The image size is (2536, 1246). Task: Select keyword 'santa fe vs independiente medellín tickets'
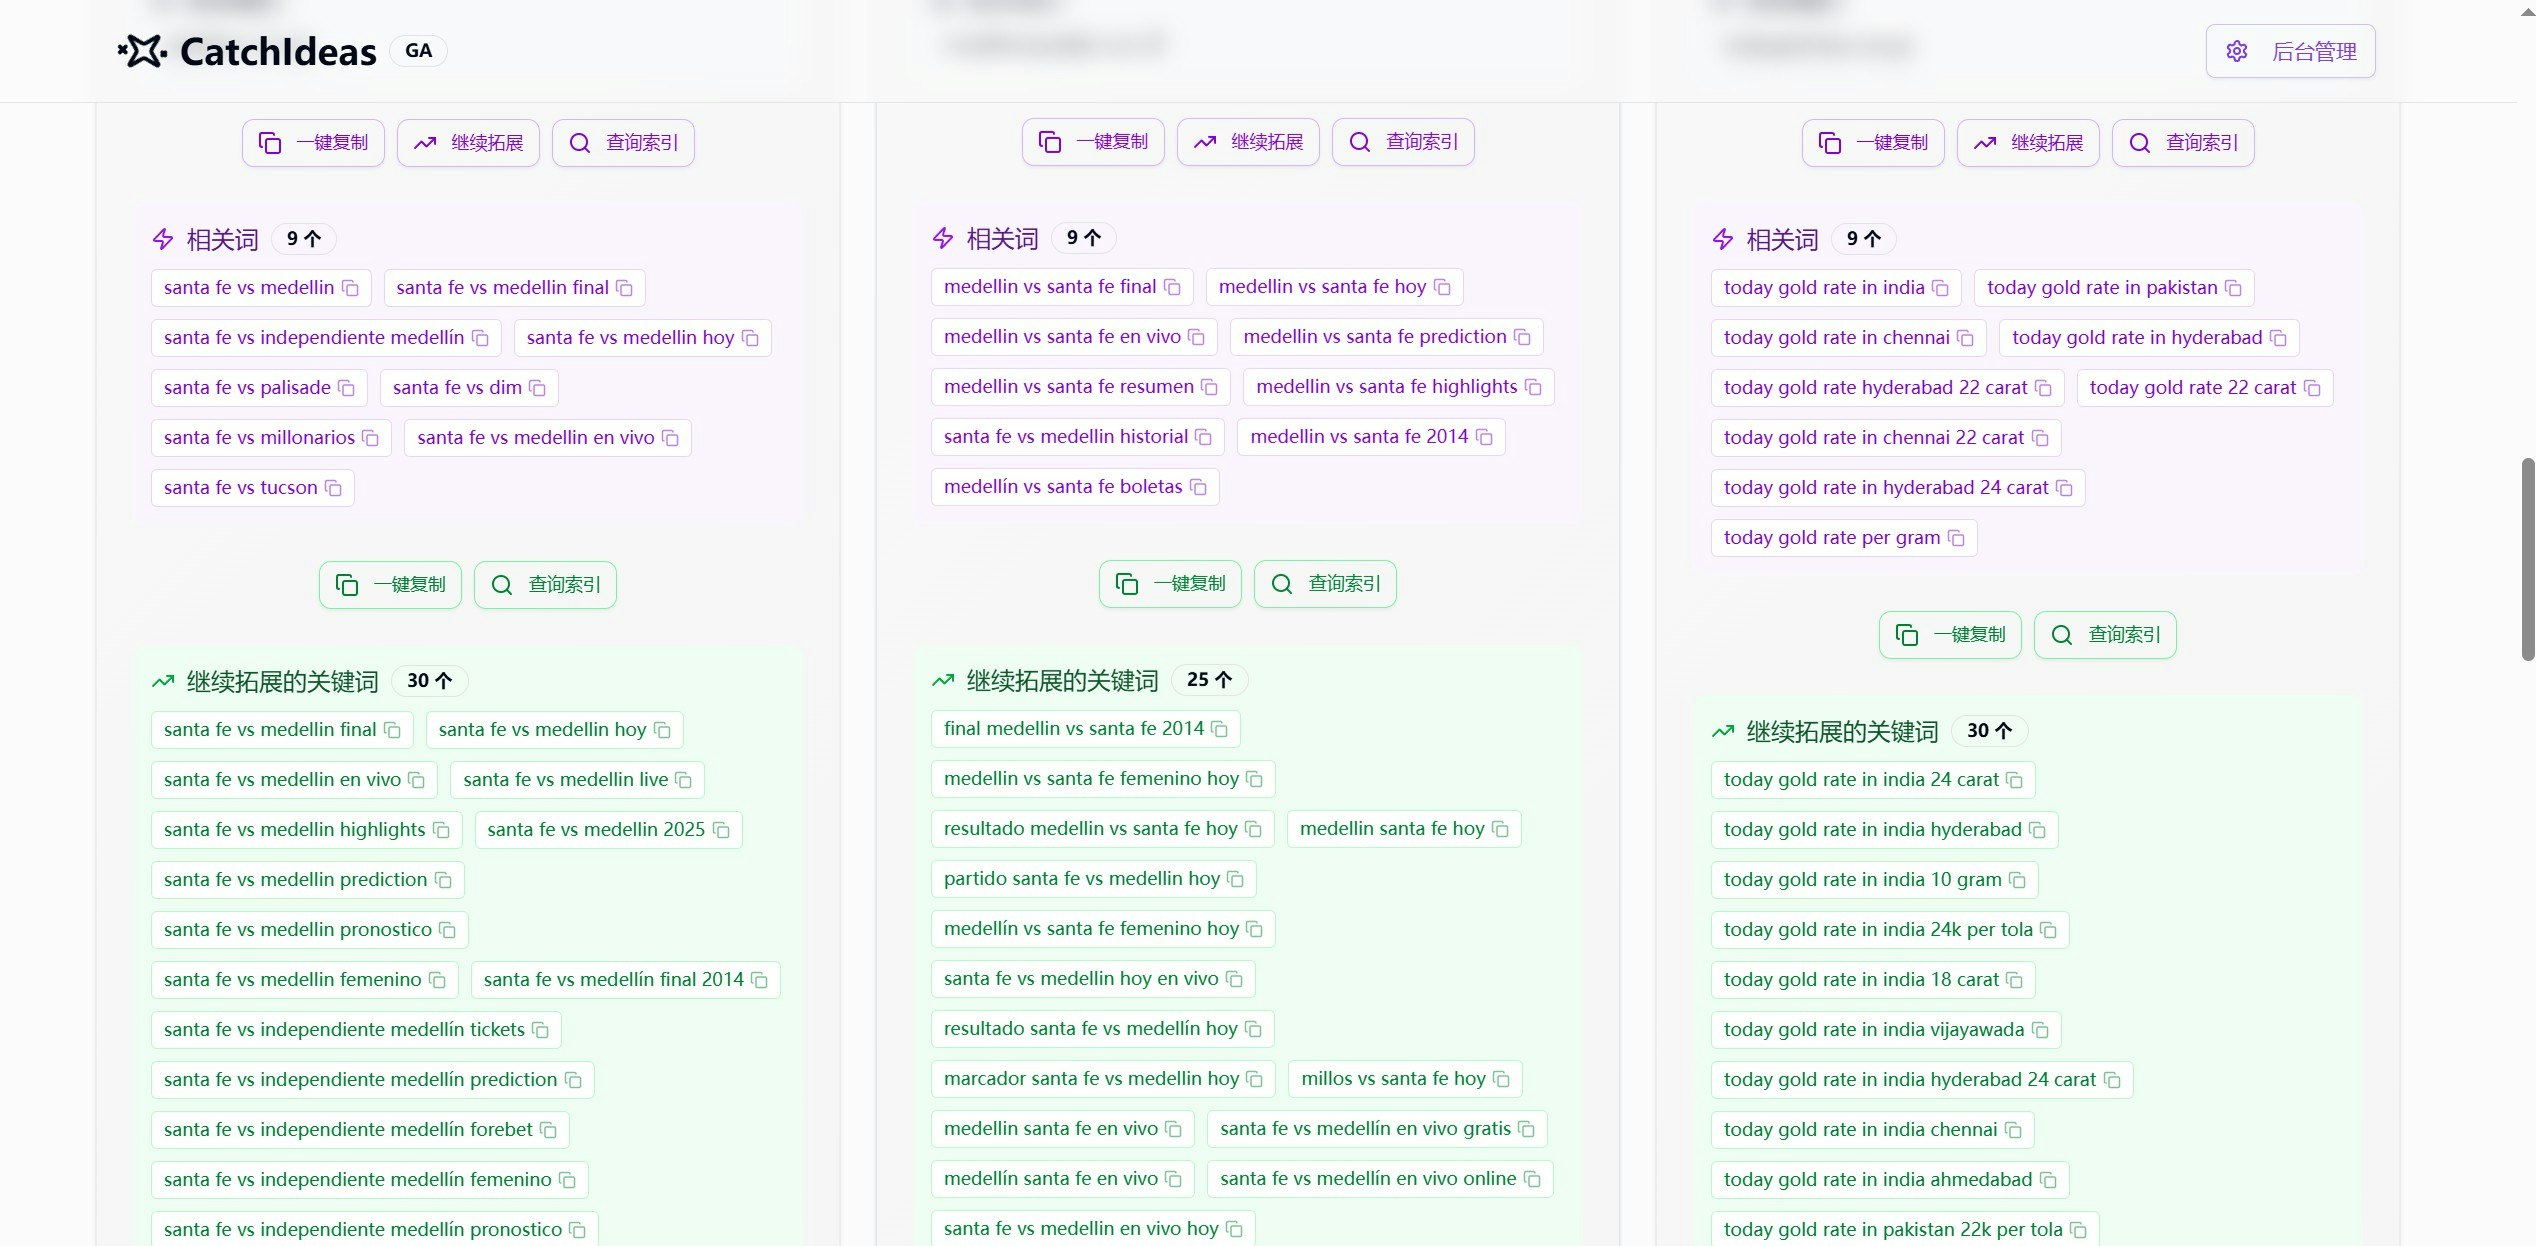(356, 1030)
